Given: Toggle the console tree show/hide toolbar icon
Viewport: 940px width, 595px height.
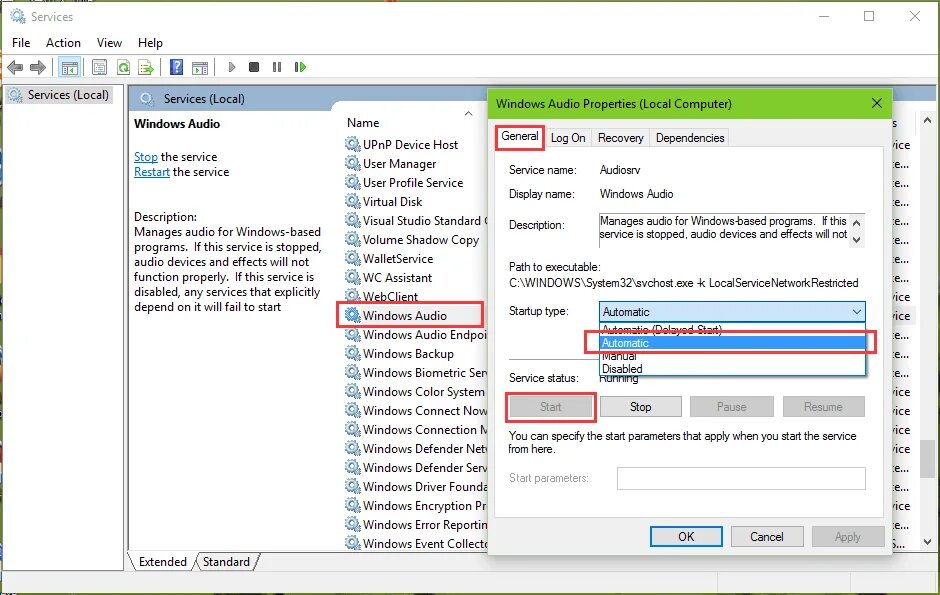Looking at the screenshot, I should pos(70,67).
